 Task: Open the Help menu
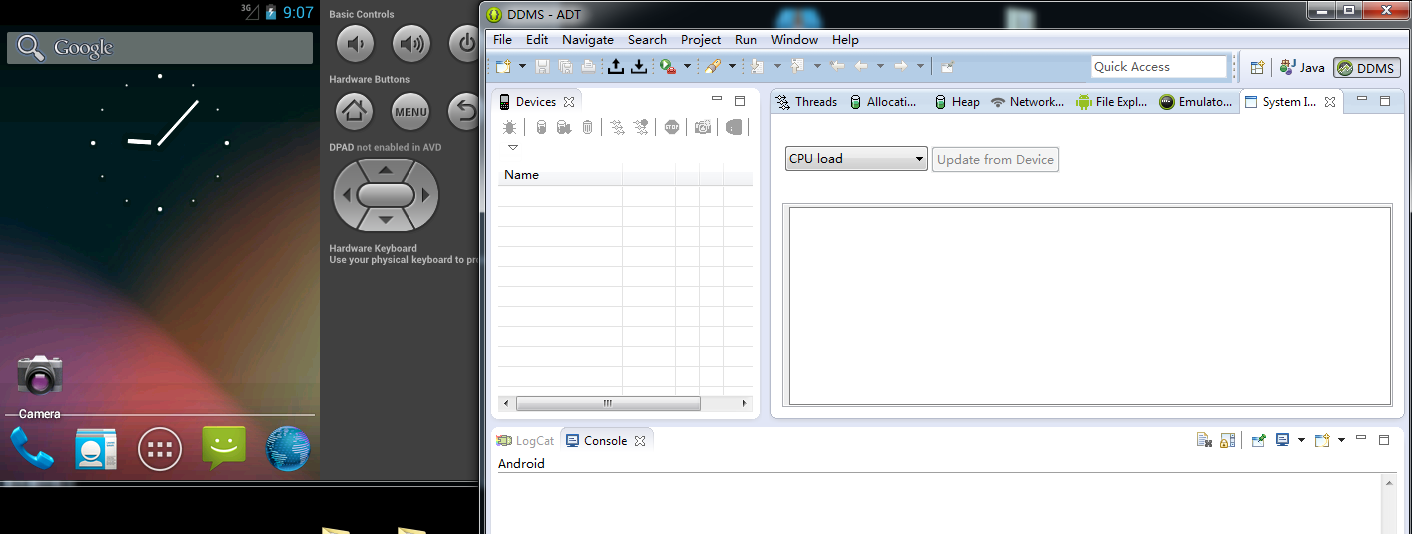pyautogui.click(x=845, y=40)
